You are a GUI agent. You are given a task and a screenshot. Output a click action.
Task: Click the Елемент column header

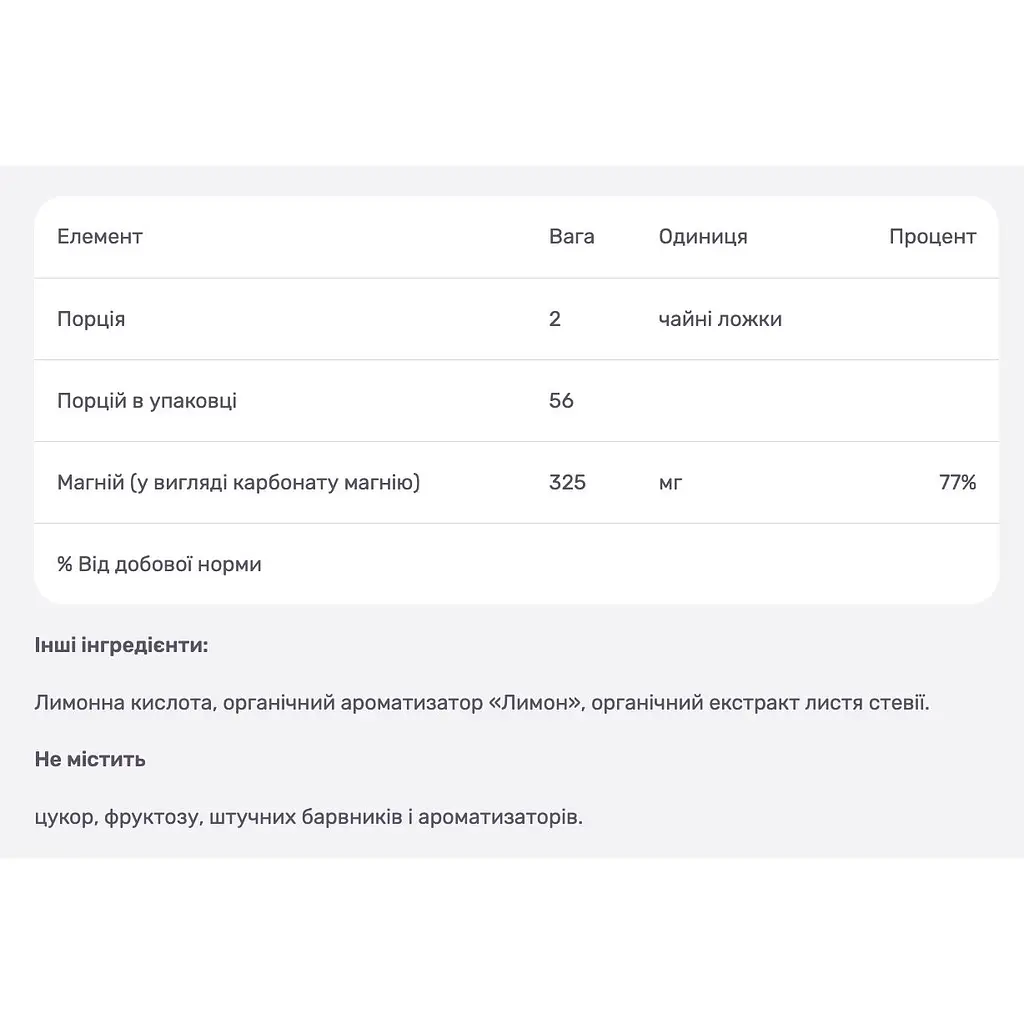pos(99,236)
